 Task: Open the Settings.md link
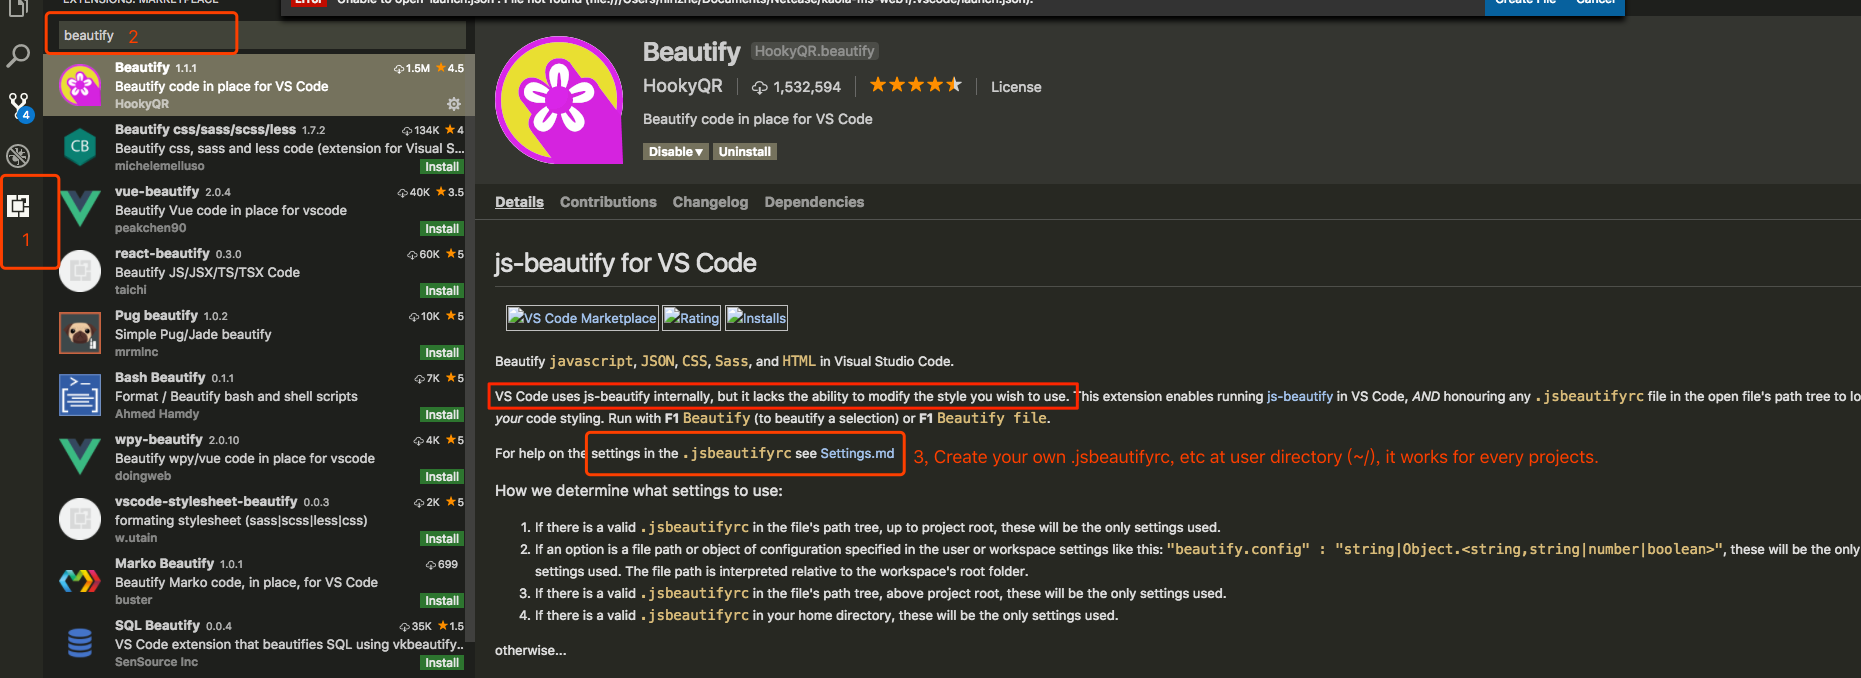pos(857,453)
